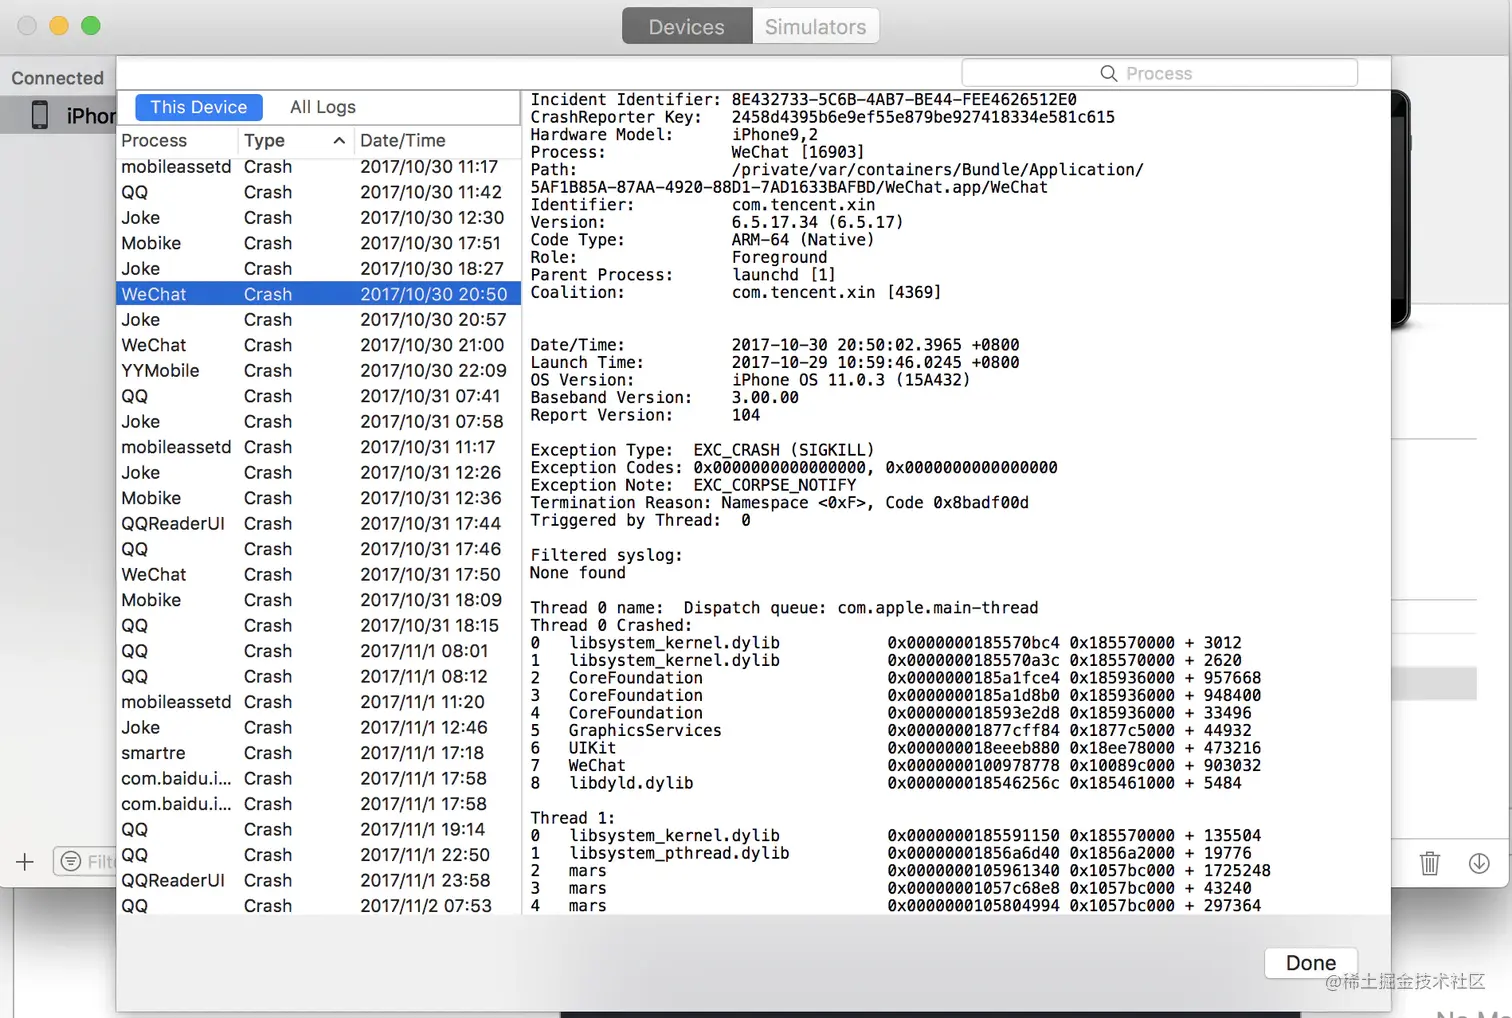The image size is (1512, 1018).
Task: Dismiss the log viewer with Done
Action: (1310, 962)
